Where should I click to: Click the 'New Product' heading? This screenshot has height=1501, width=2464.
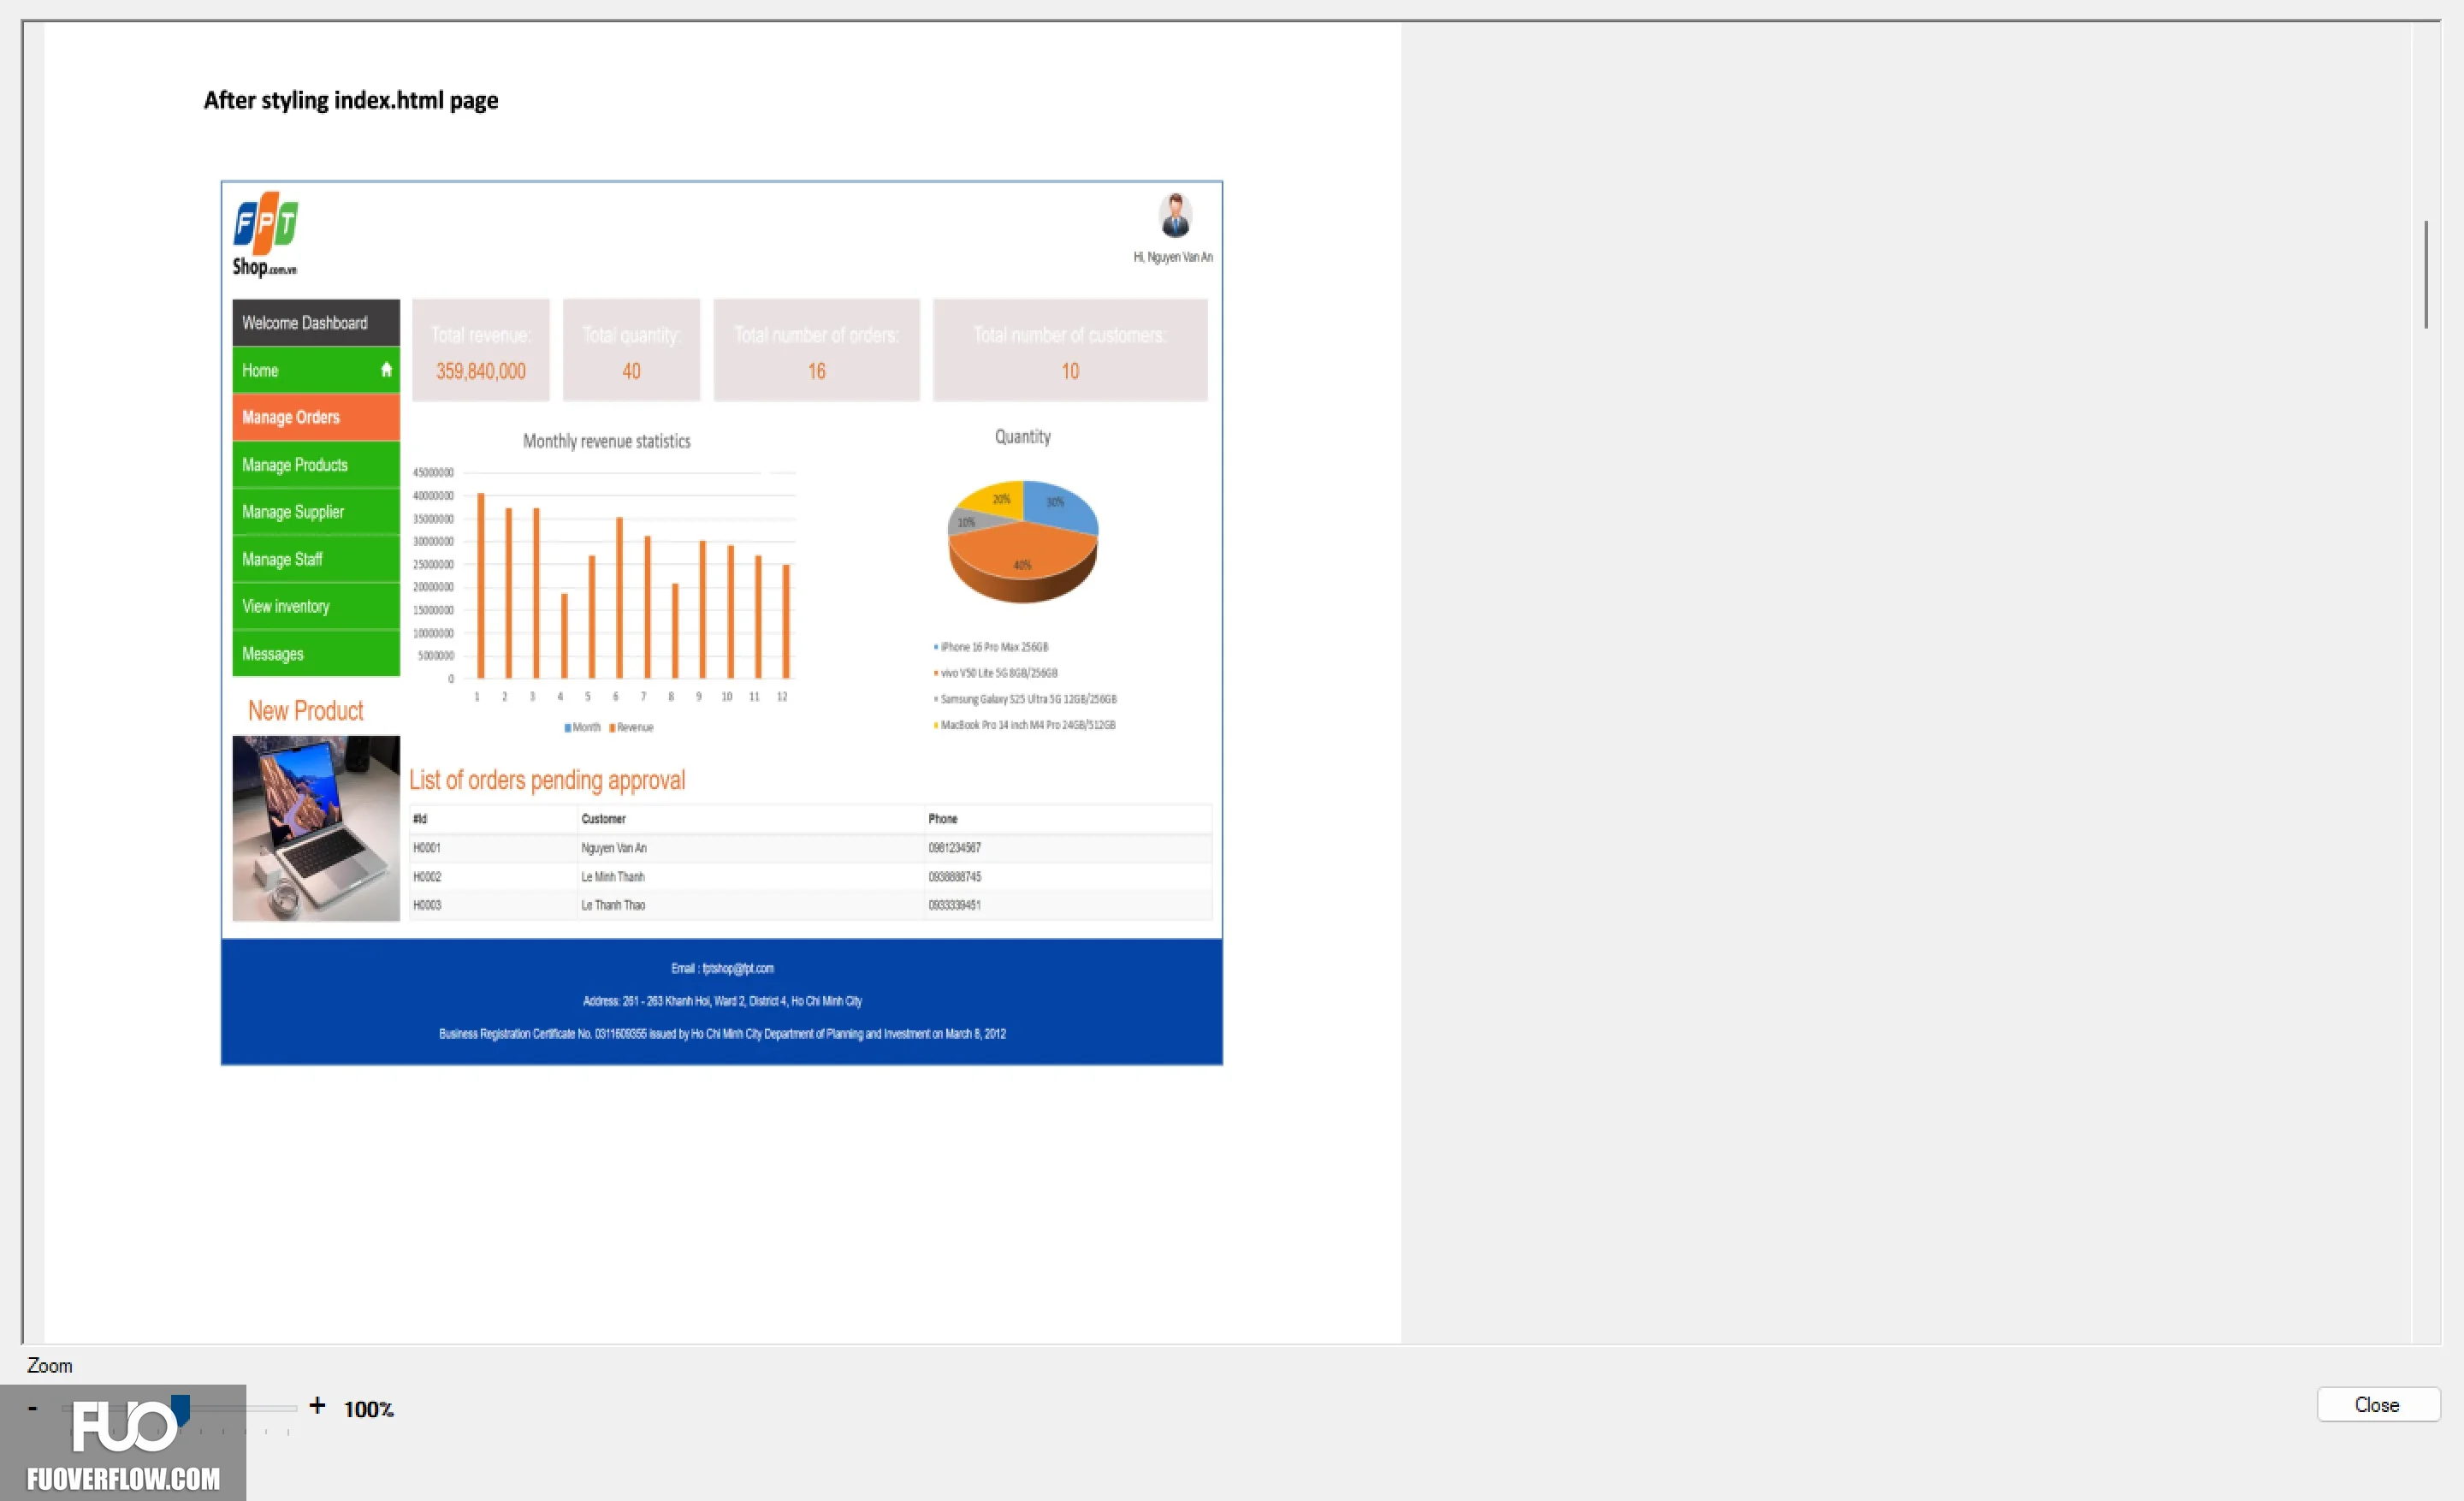[x=306, y=711]
